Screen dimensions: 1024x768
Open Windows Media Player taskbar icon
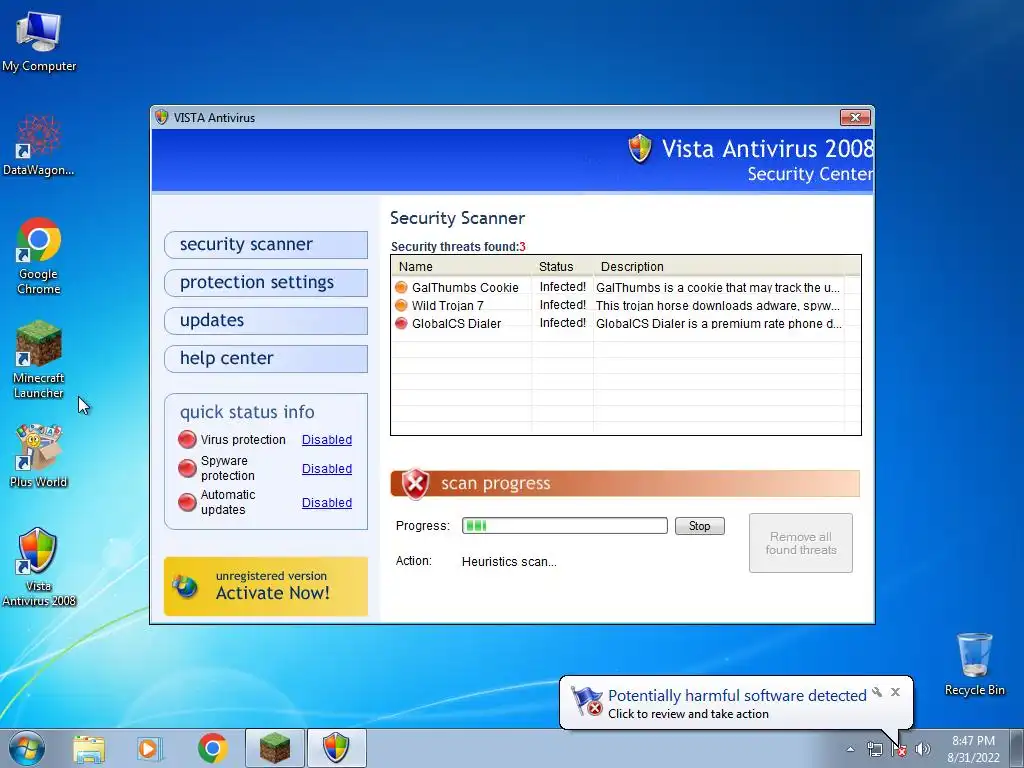click(150, 748)
